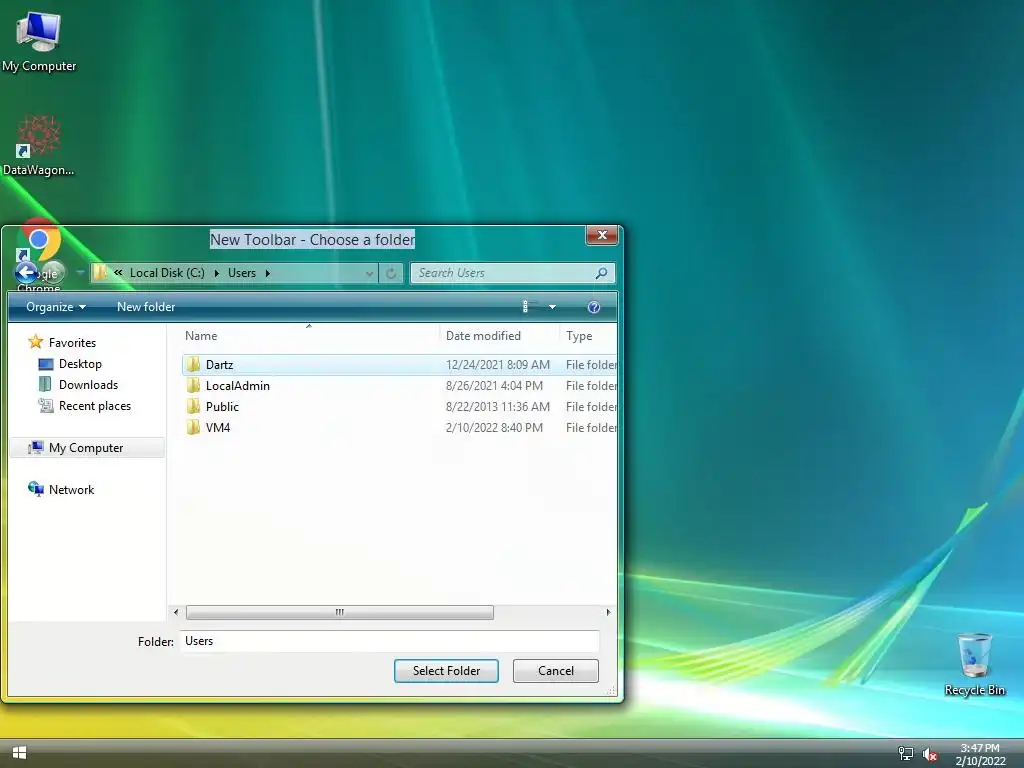Click the Network sidebar icon
Screen dimensions: 1024x768
coord(36,489)
